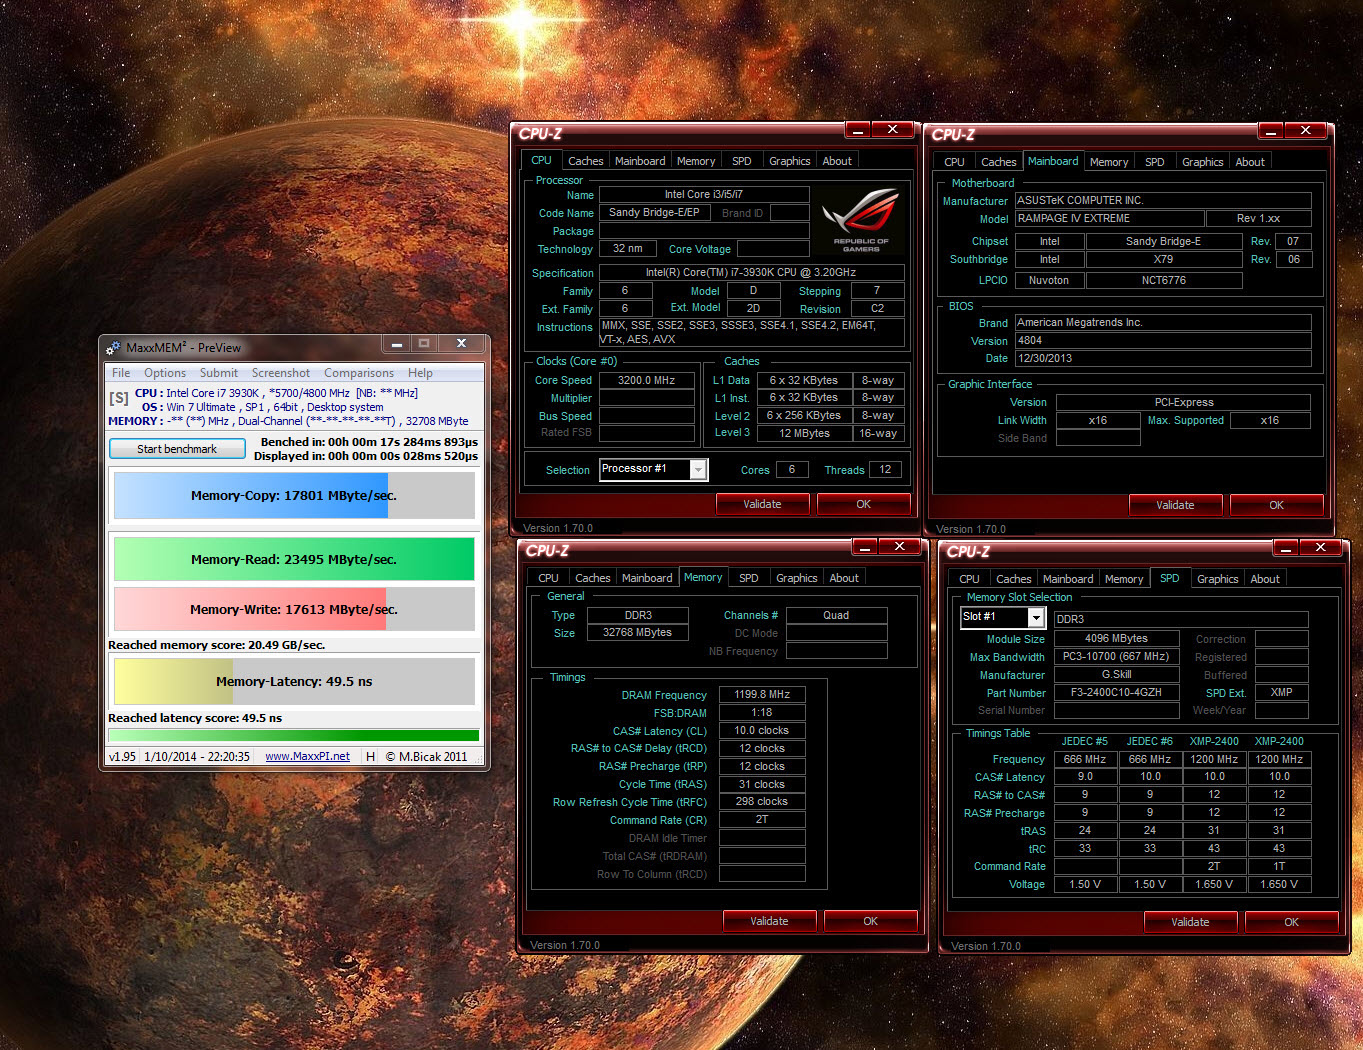Click Validate in the Memory window
Screen dimensions: 1363x1050
coord(769,921)
